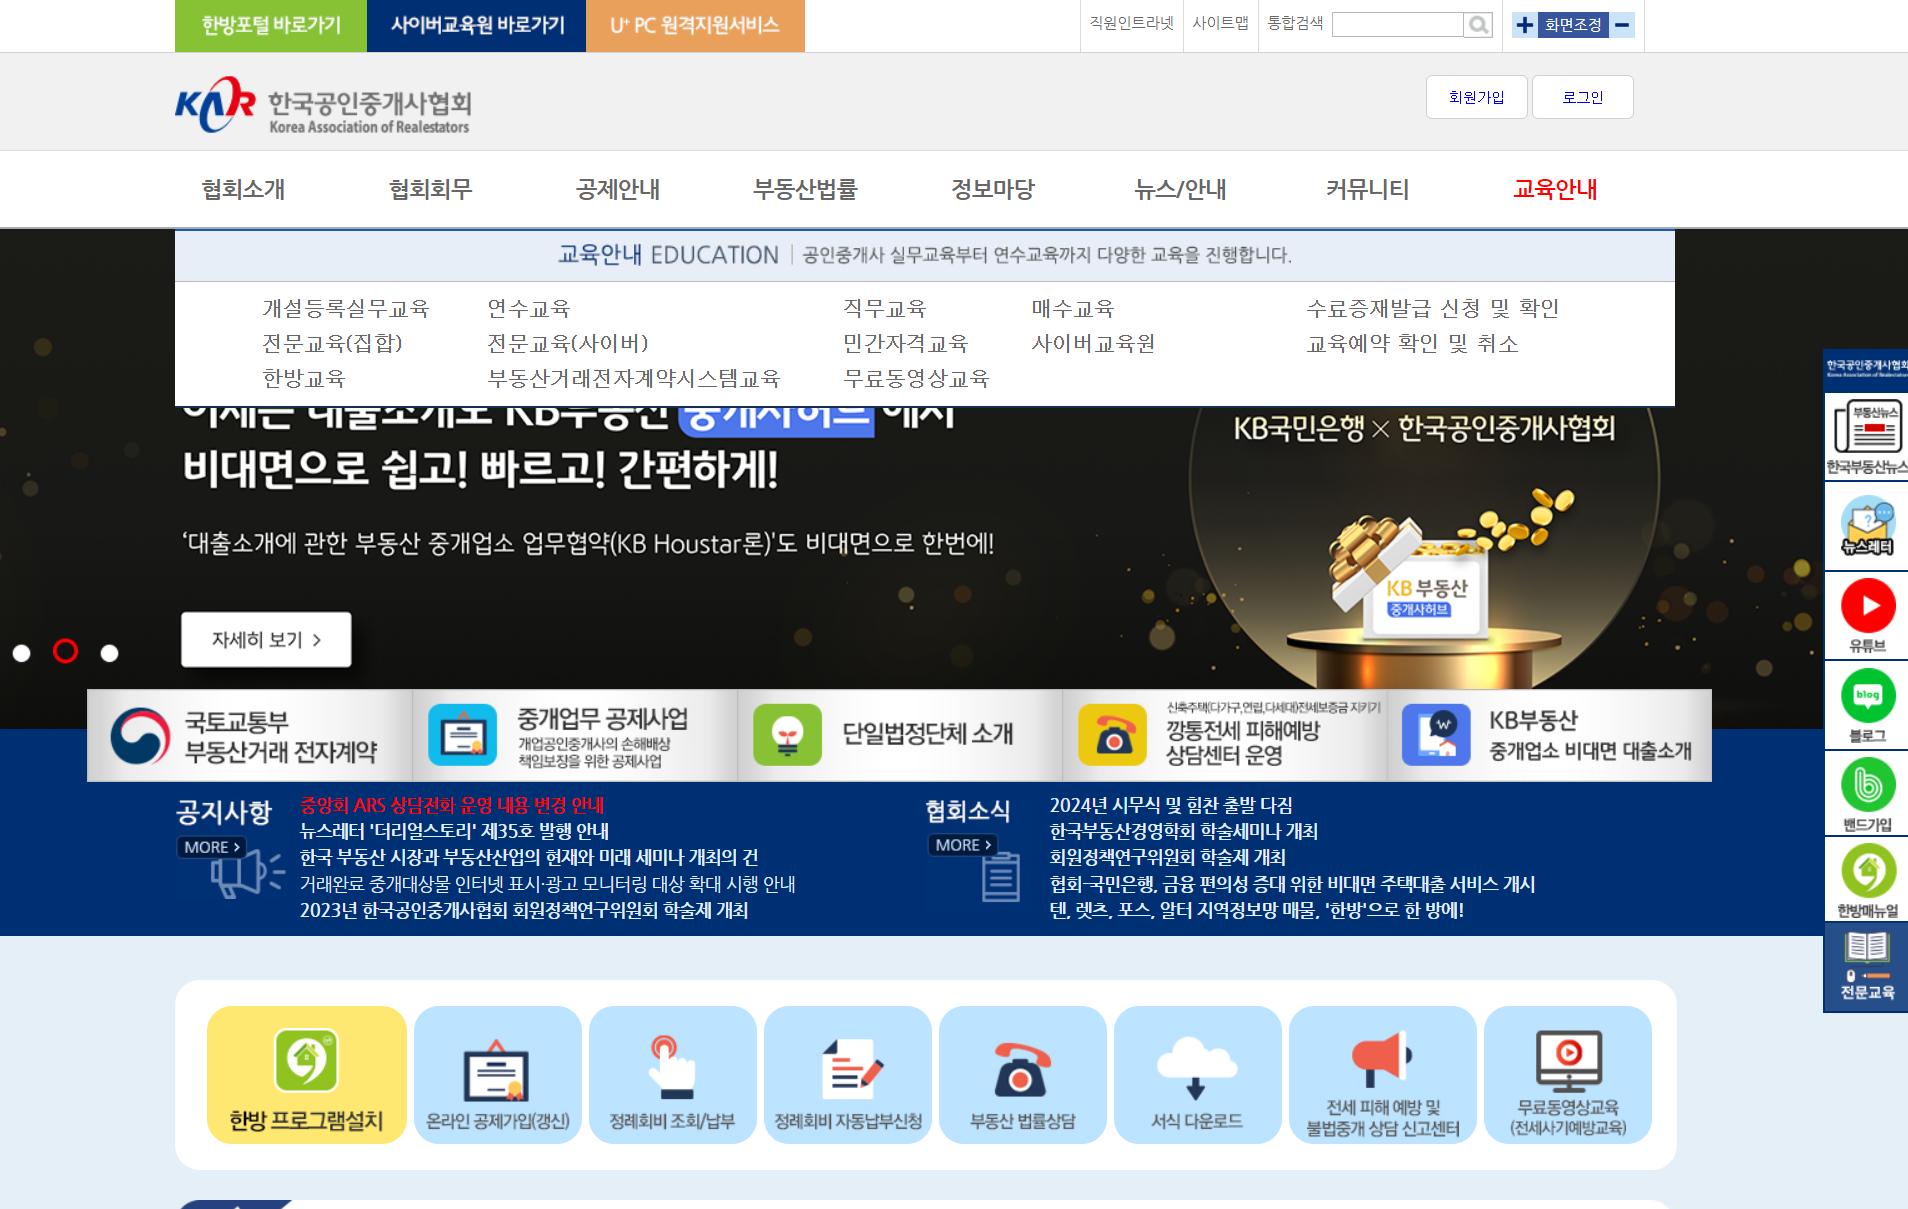
Task: Reset zoom with 화면조정 label
Action: click(1573, 25)
